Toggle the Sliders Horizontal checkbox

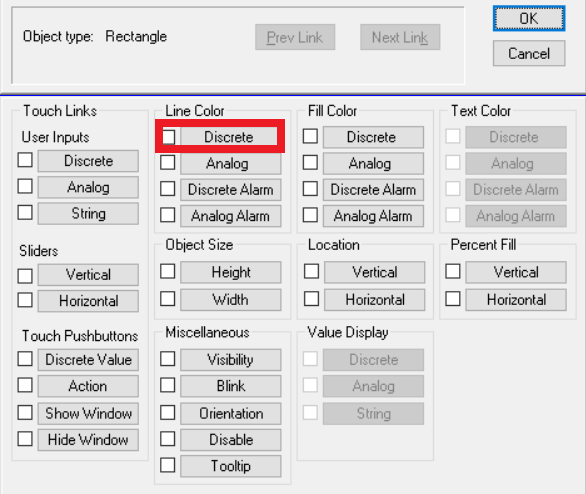tap(25, 300)
